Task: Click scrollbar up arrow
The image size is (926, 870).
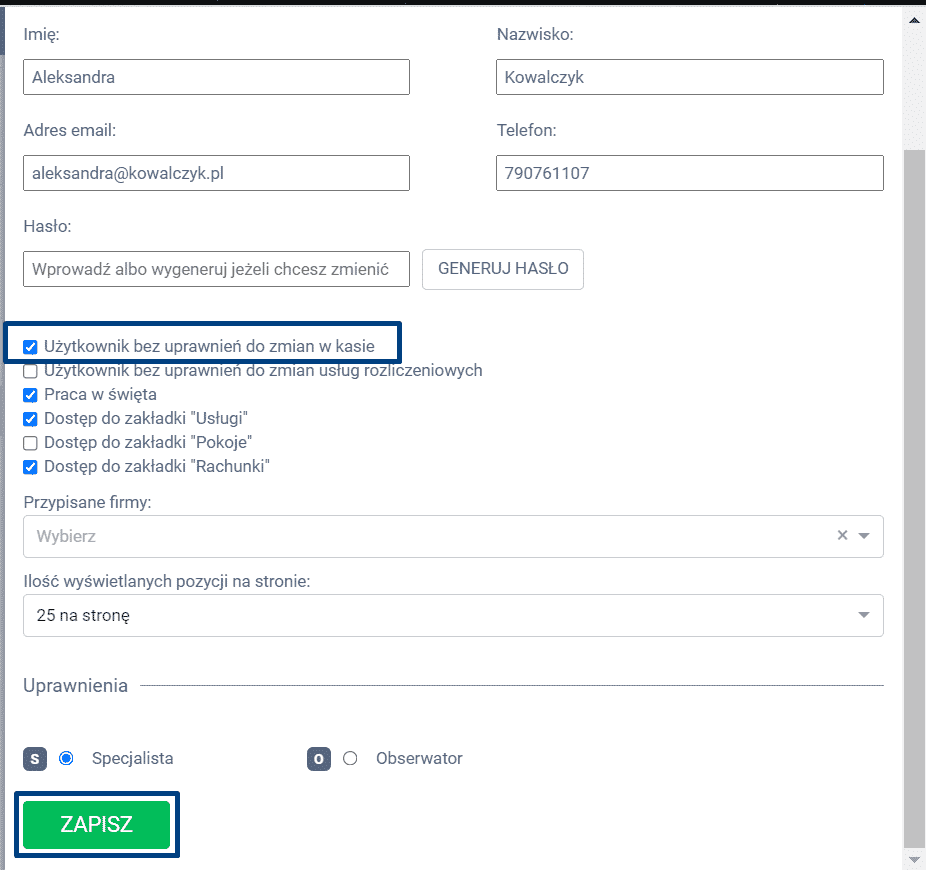Action: pyautogui.click(x=914, y=16)
